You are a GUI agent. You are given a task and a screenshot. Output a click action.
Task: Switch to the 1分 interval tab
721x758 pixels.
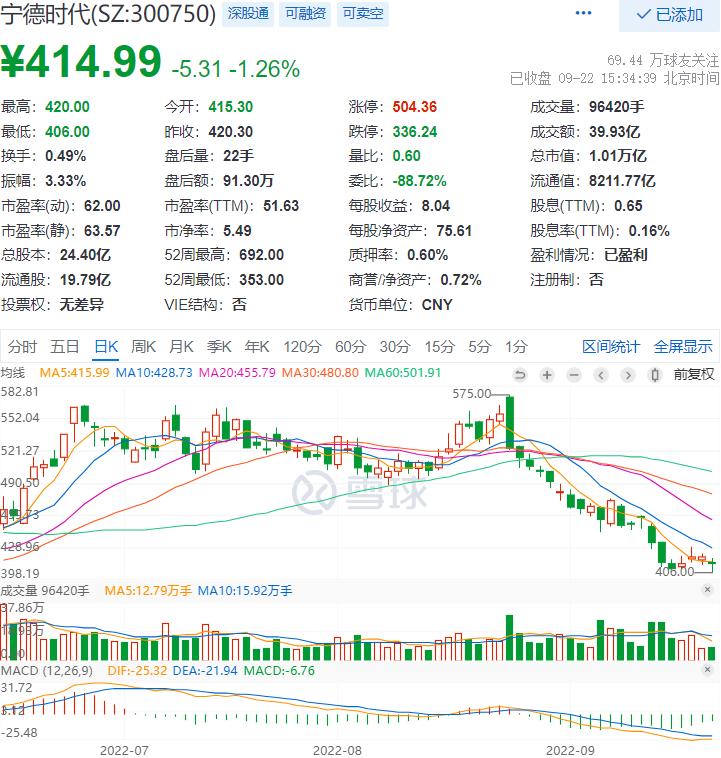(516, 347)
